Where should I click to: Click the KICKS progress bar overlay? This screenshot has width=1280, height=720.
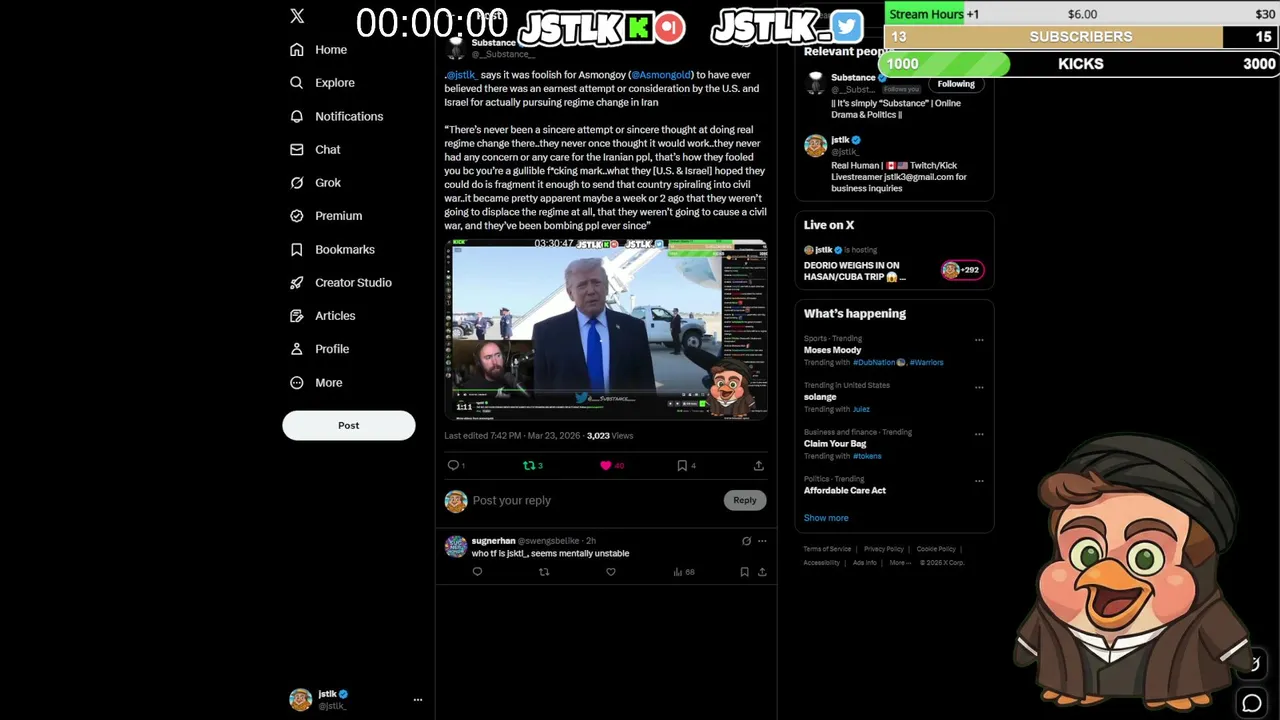(1080, 64)
